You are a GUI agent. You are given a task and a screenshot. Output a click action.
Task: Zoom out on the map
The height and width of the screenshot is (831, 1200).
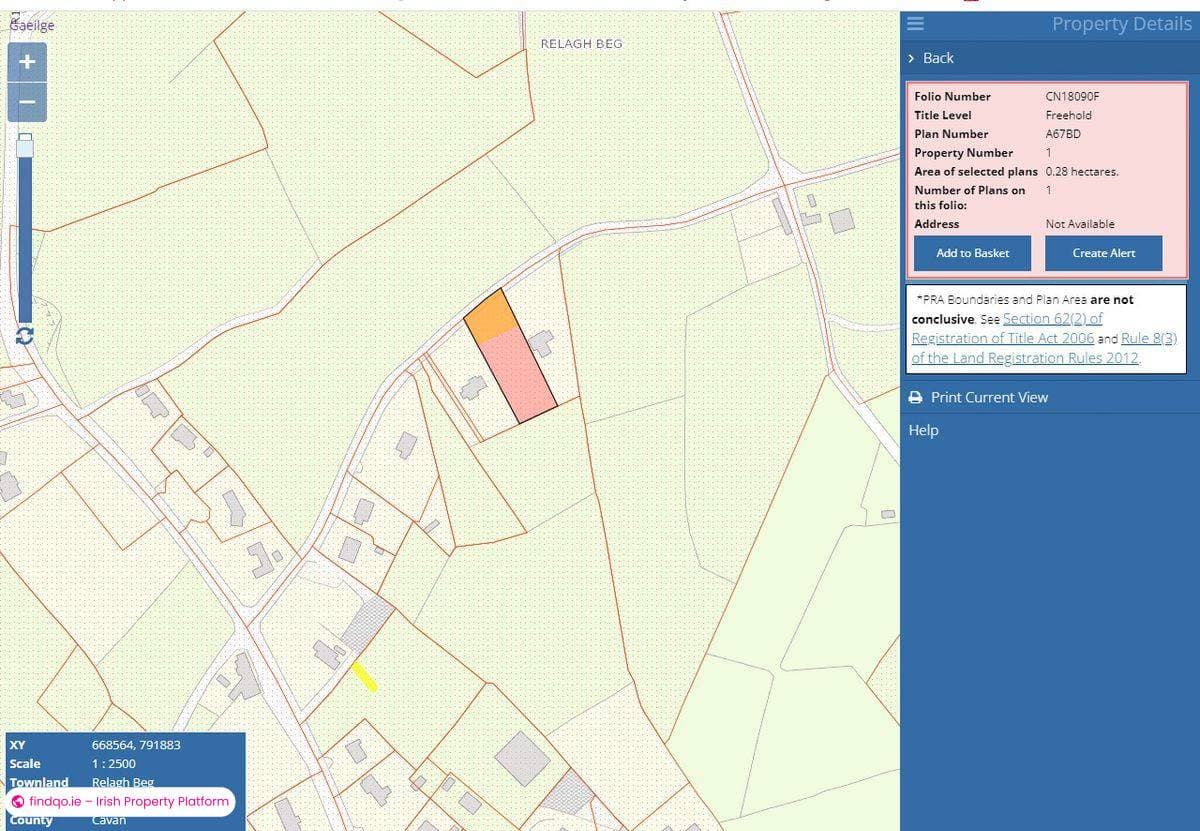(x=26, y=101)
